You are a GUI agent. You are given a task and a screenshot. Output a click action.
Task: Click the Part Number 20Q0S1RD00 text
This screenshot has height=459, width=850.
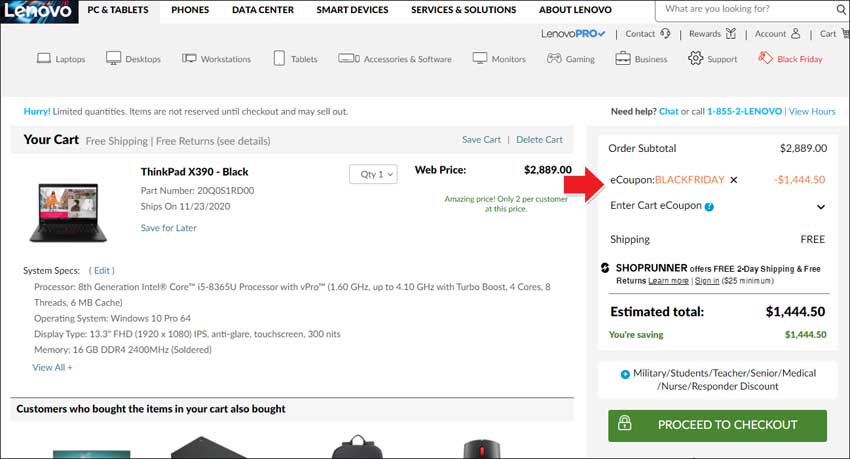click(197, 191)
